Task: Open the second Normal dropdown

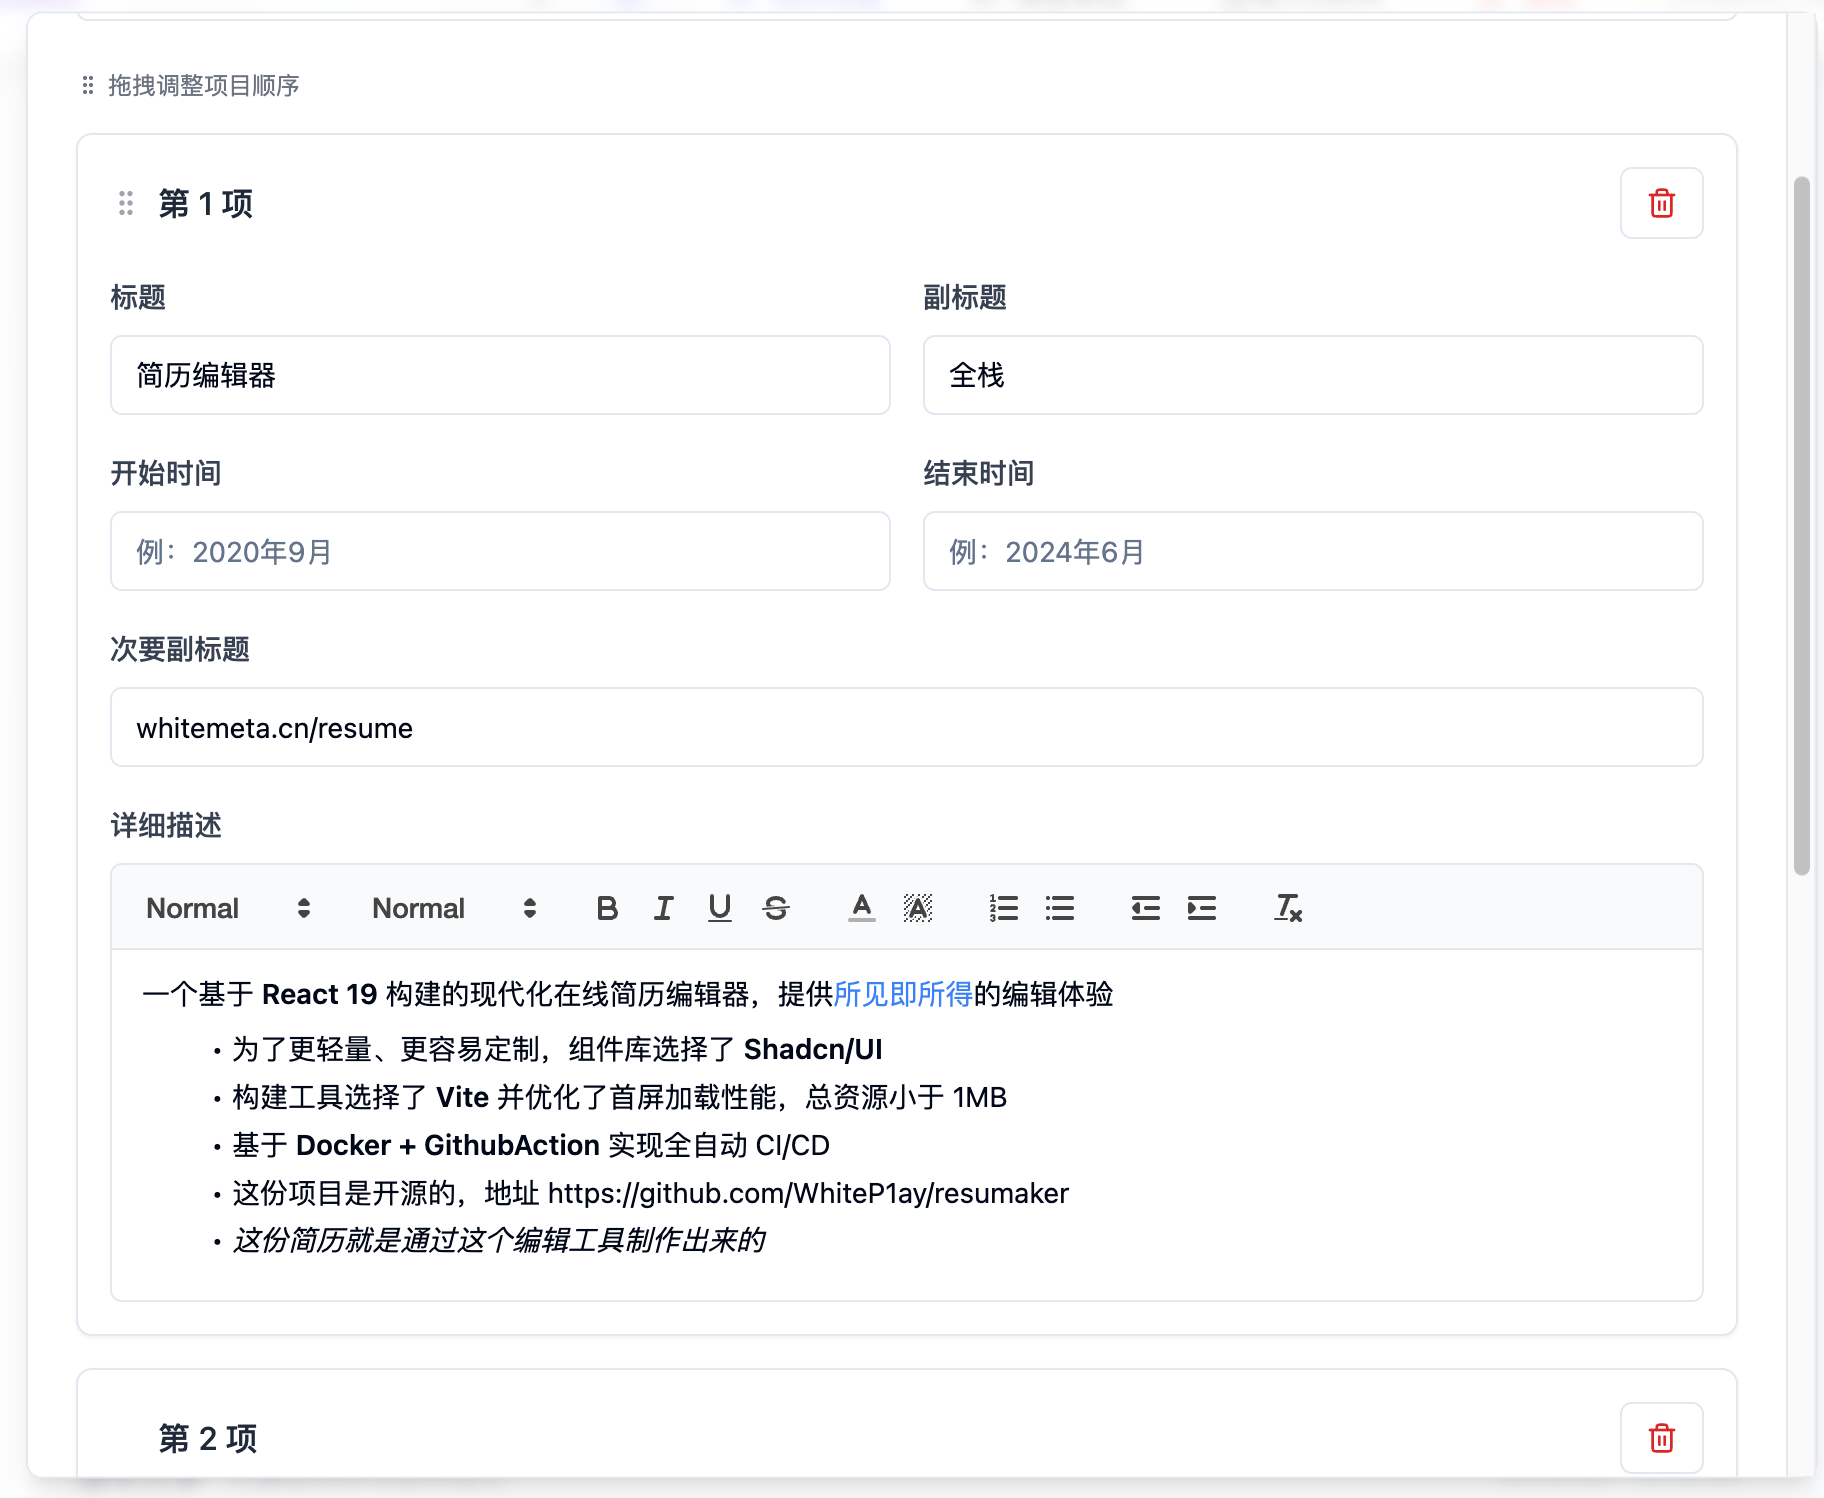Action: (x=454, y=908)
